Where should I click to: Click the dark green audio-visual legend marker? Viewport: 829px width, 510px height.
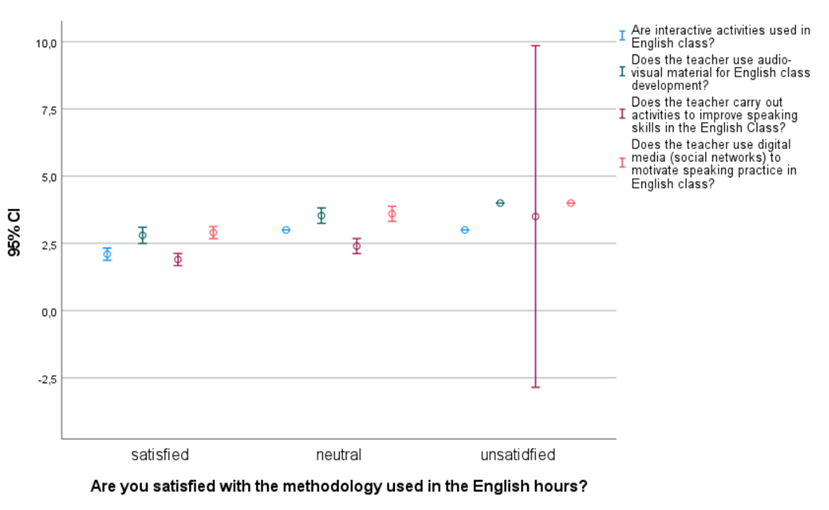click(x=622, y=71)
